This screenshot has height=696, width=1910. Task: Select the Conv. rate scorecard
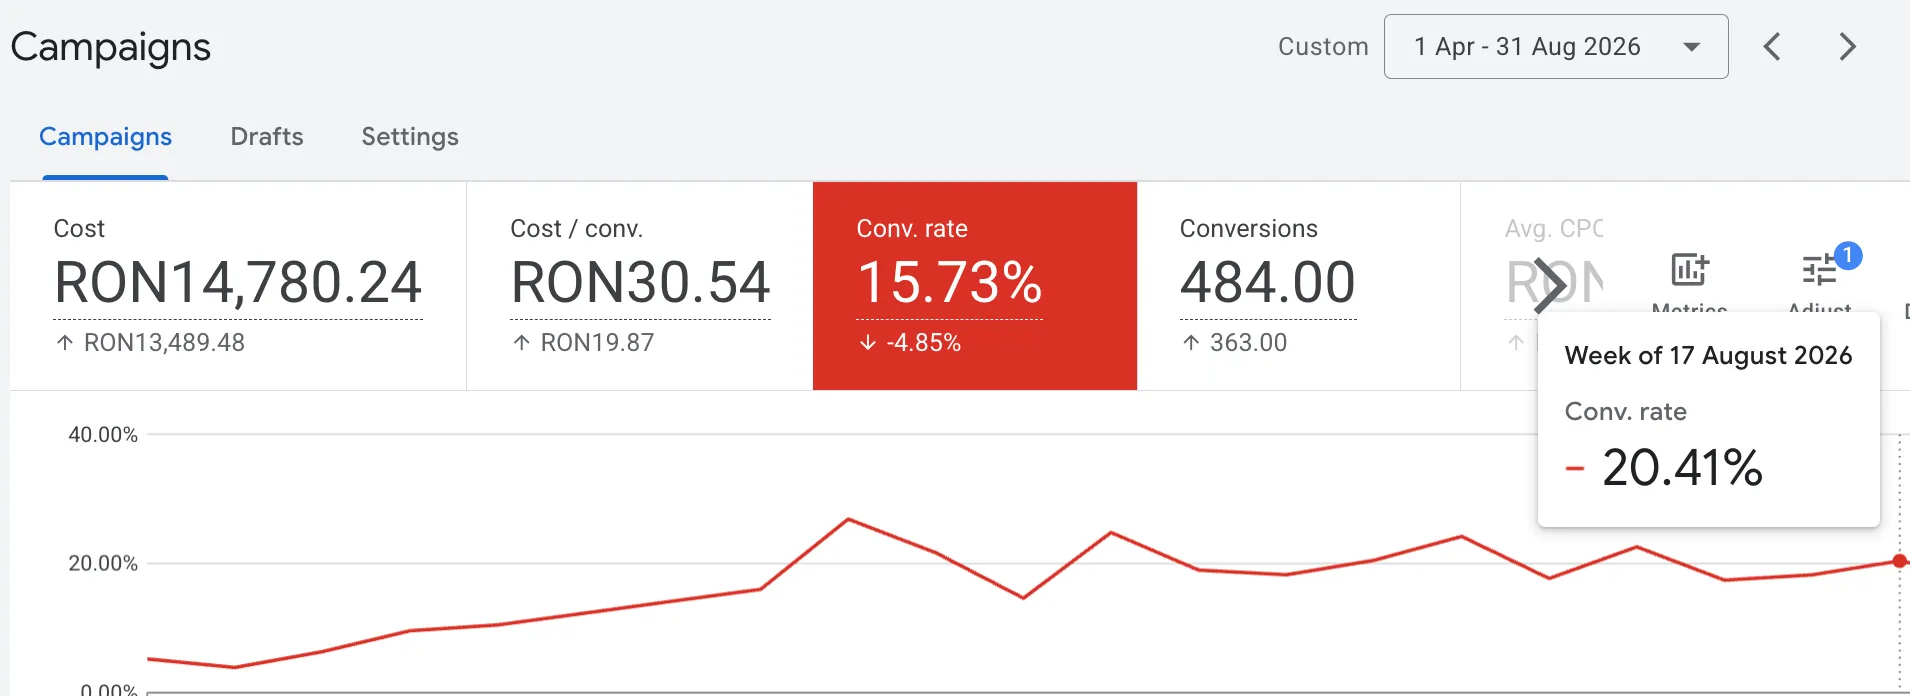pyautogui.click(x=975, y=286)
